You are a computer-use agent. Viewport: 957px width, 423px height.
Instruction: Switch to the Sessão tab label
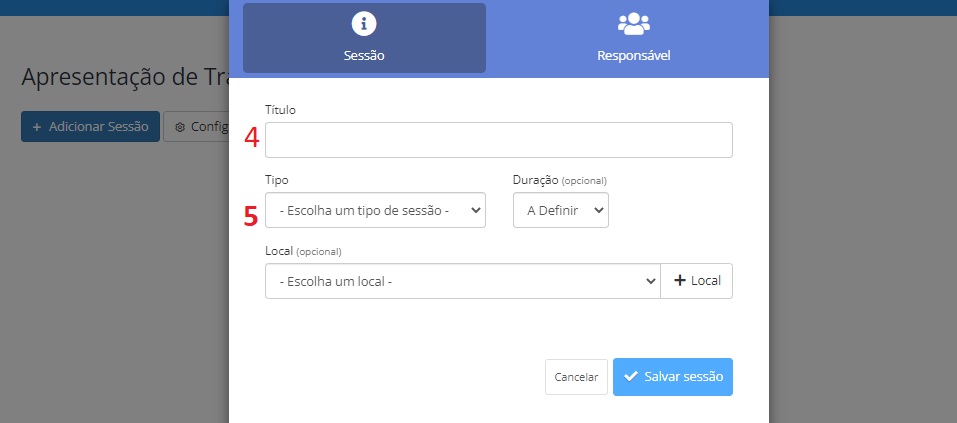click(x=364, y=56)
